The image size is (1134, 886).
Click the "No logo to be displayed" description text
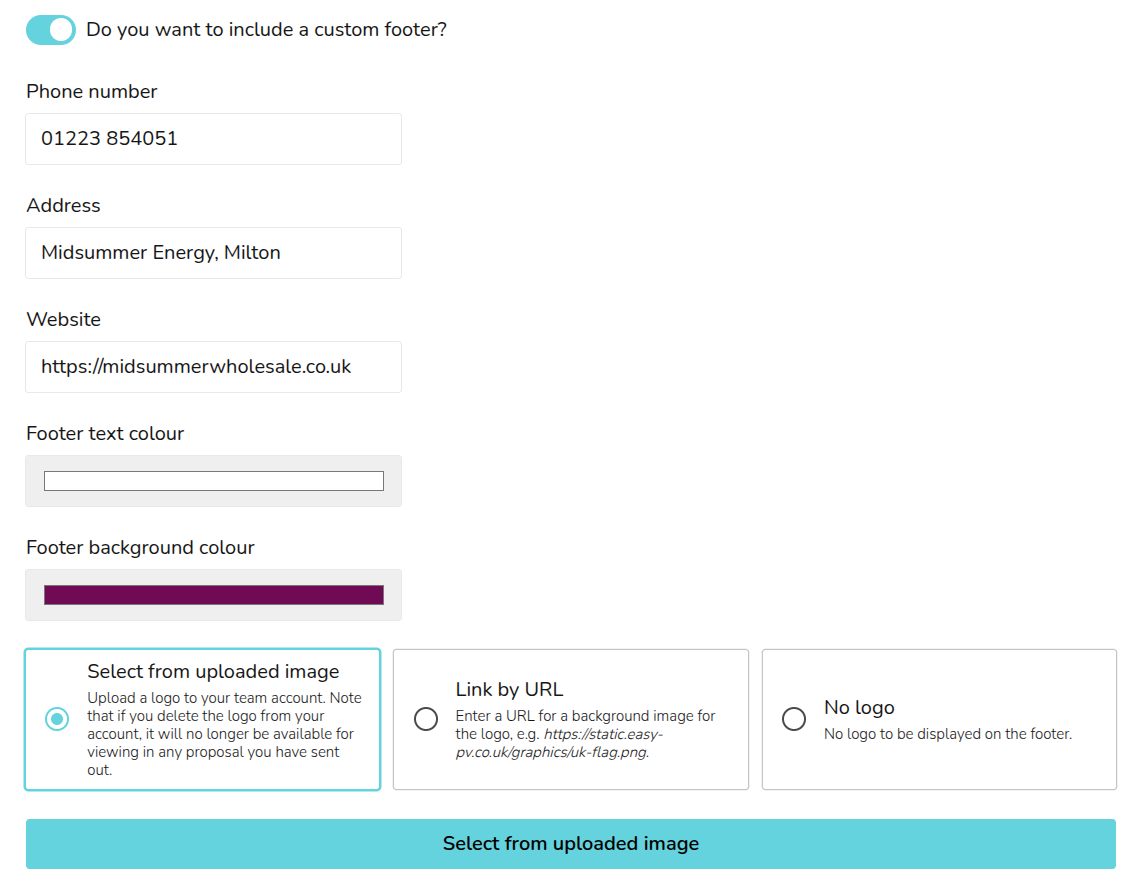(947, 734)
